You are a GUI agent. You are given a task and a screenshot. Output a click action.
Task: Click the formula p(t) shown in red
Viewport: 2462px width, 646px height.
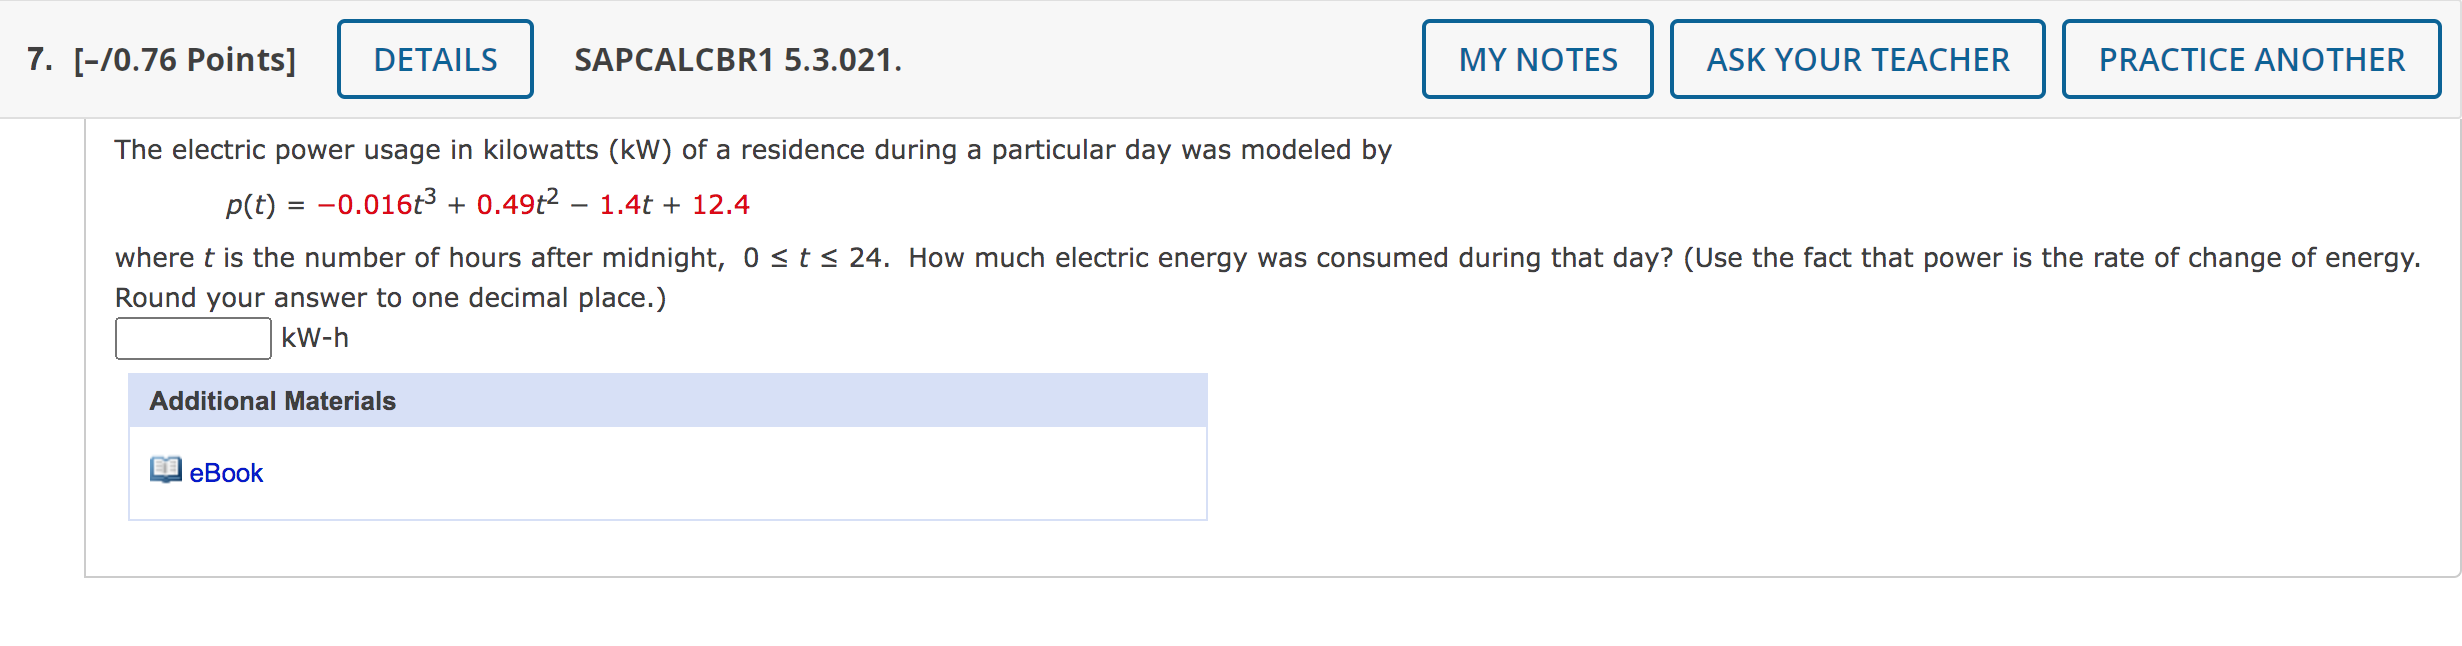[x=487, y=203]
